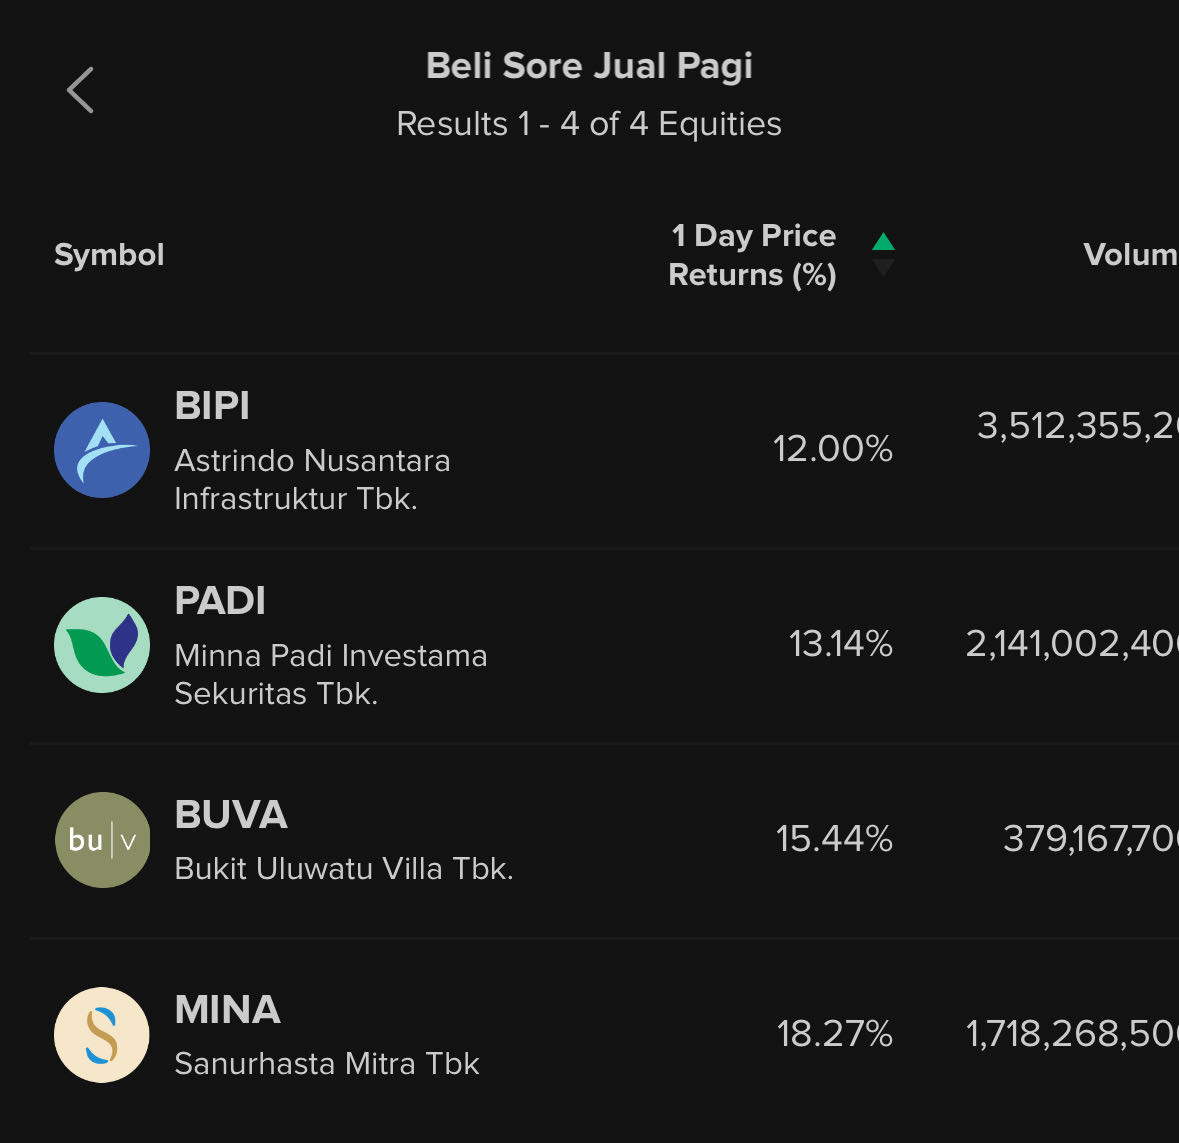This screenshot has height=1143, width=1179.
Task: Select Astrindo Nusantara Infrastruktur Tbk. name
Action: pyautogui.click(x=312, y=479)
